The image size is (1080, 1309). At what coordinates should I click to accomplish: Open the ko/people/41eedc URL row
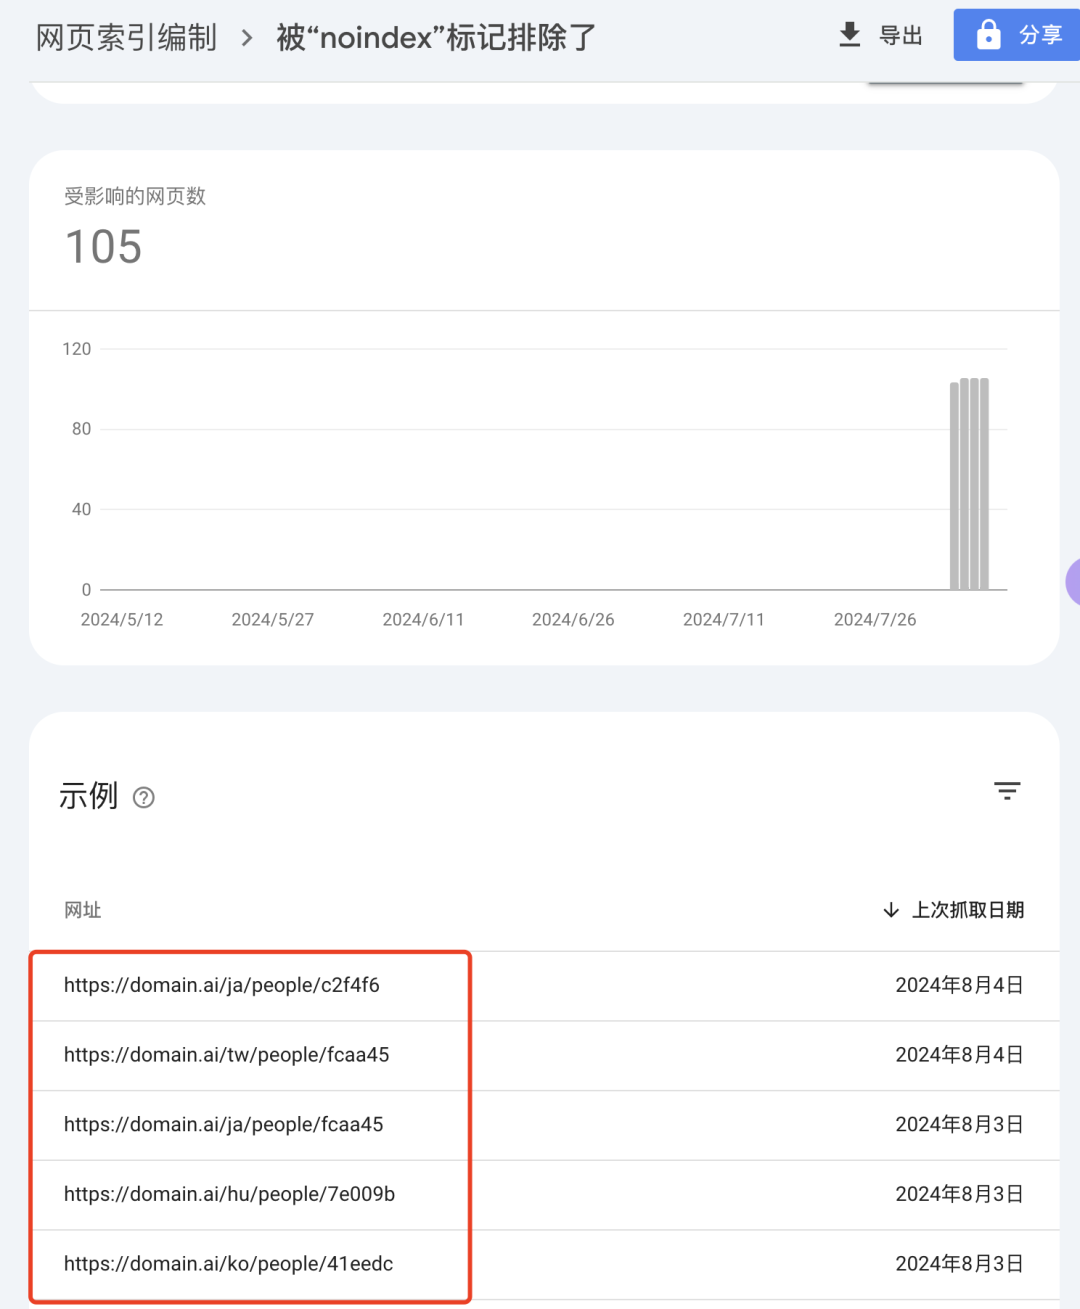tap(228, 1264)
